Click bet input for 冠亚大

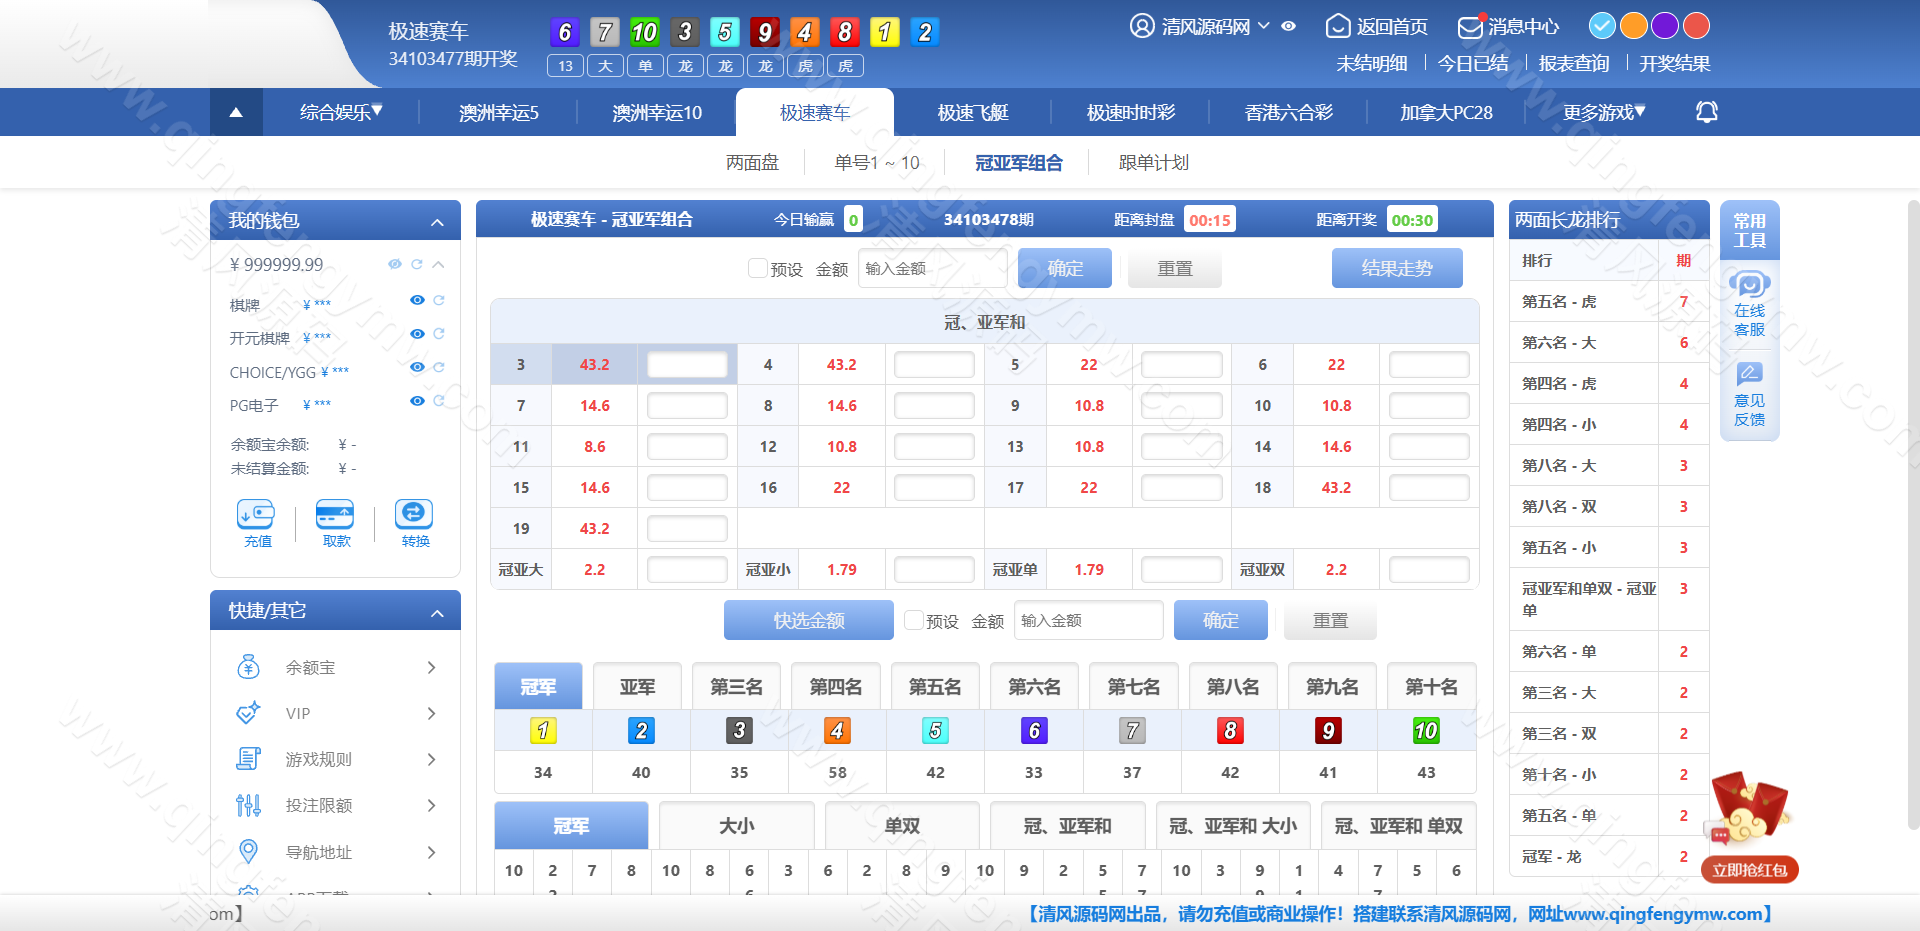(687, 569)
